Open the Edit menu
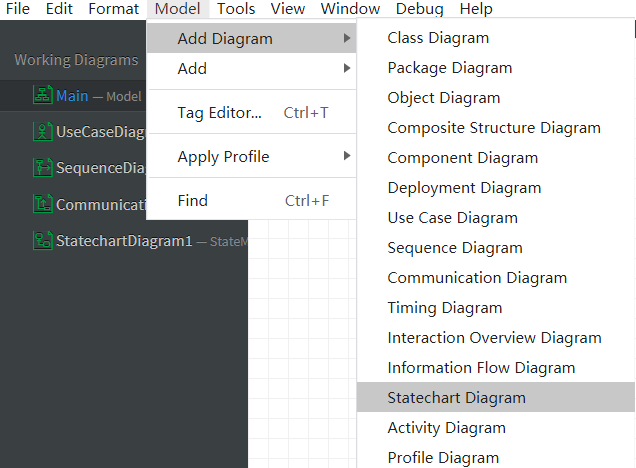The height and width of the screenshot is (468, 636). (59, 9)
